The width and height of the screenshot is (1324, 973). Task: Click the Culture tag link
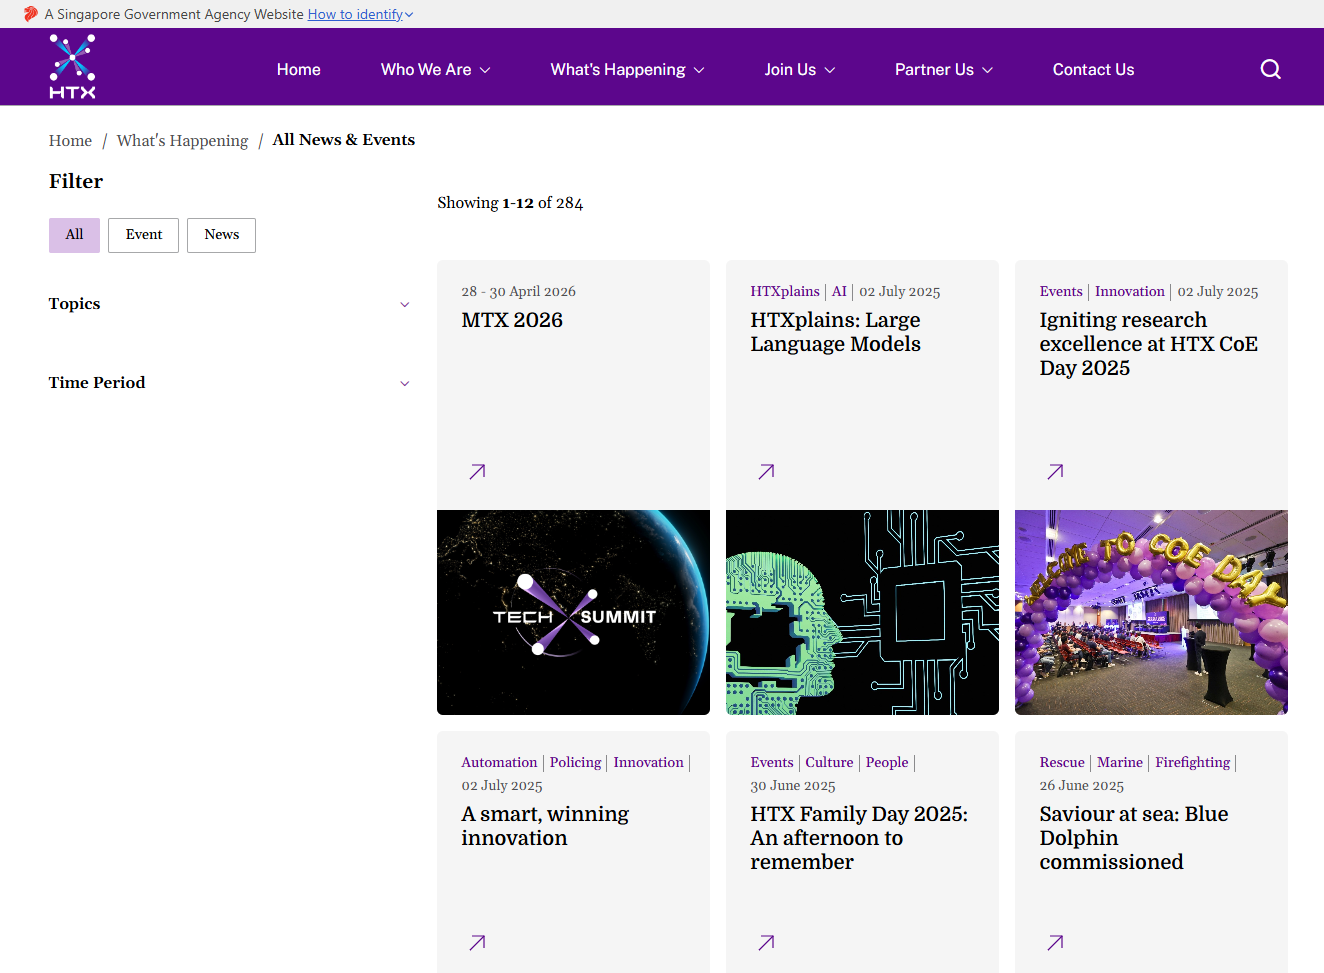tap(829, 762)
